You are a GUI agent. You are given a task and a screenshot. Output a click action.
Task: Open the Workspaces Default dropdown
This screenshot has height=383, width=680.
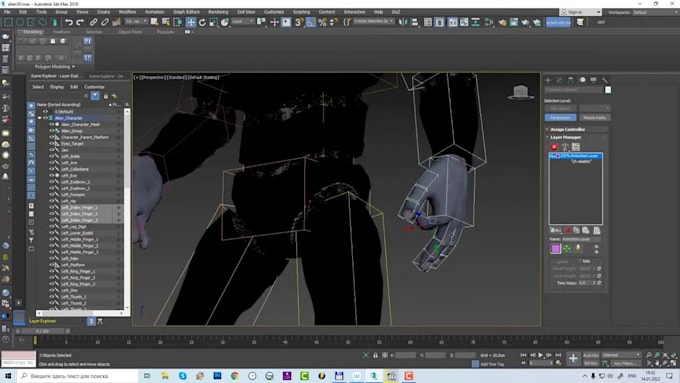[x=655, y=13]
